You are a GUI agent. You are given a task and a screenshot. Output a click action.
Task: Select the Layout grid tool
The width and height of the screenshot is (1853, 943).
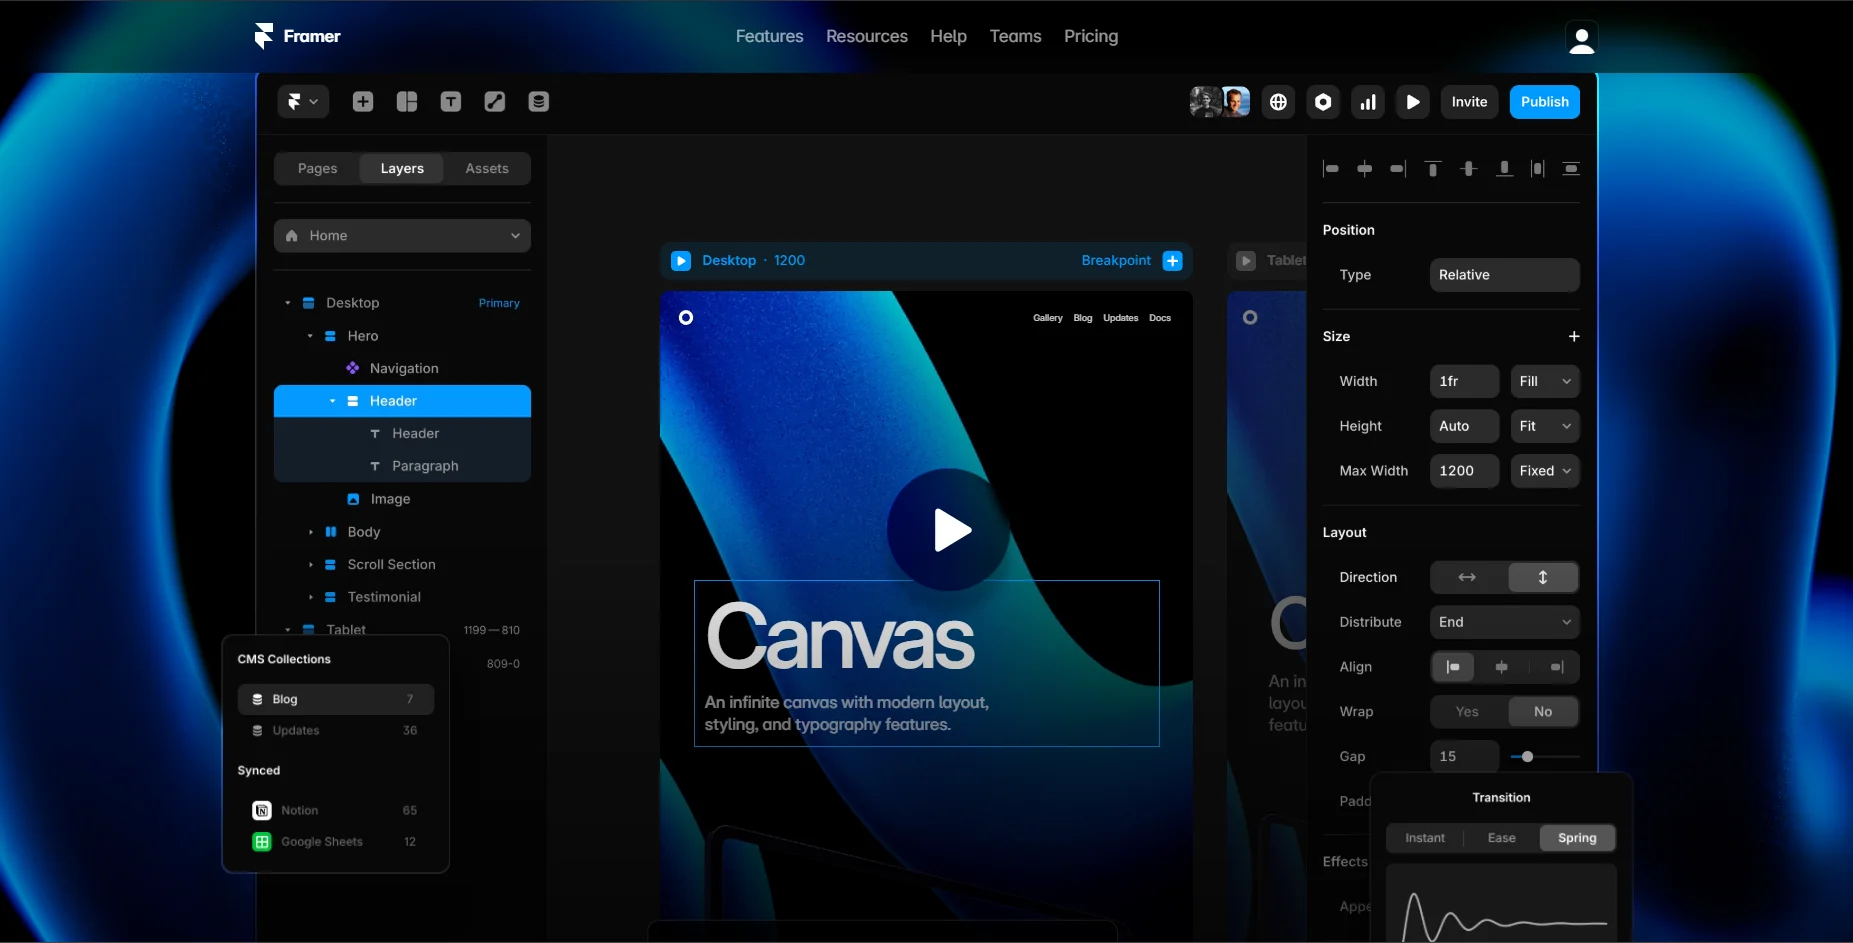(407, 101)
